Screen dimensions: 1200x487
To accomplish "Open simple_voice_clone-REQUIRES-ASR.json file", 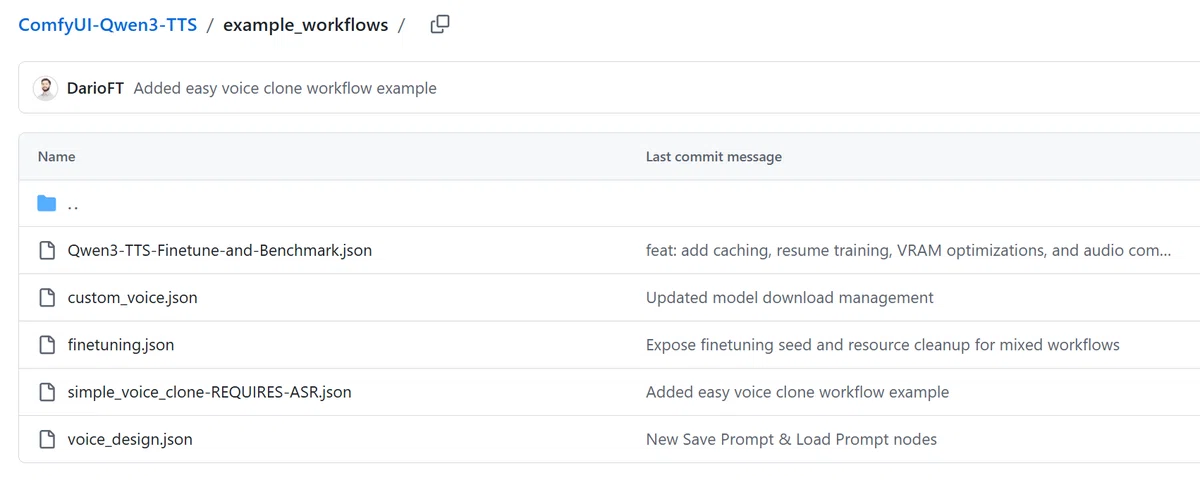I will (x=210, y=392).
